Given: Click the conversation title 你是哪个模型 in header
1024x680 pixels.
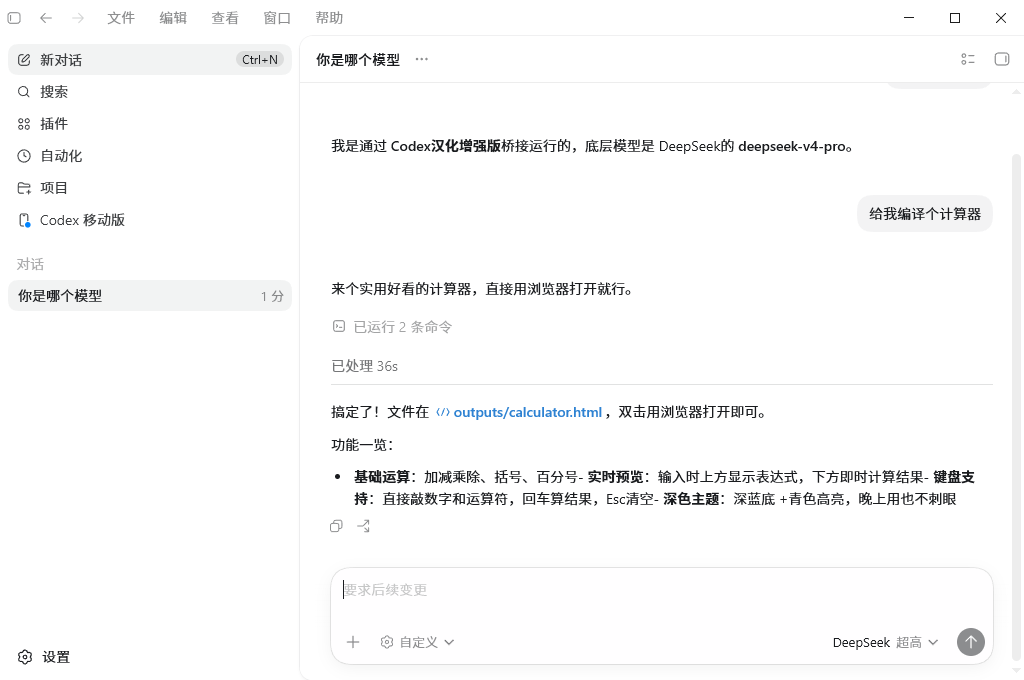Looking at the screenshot, I should pos(358,59).
